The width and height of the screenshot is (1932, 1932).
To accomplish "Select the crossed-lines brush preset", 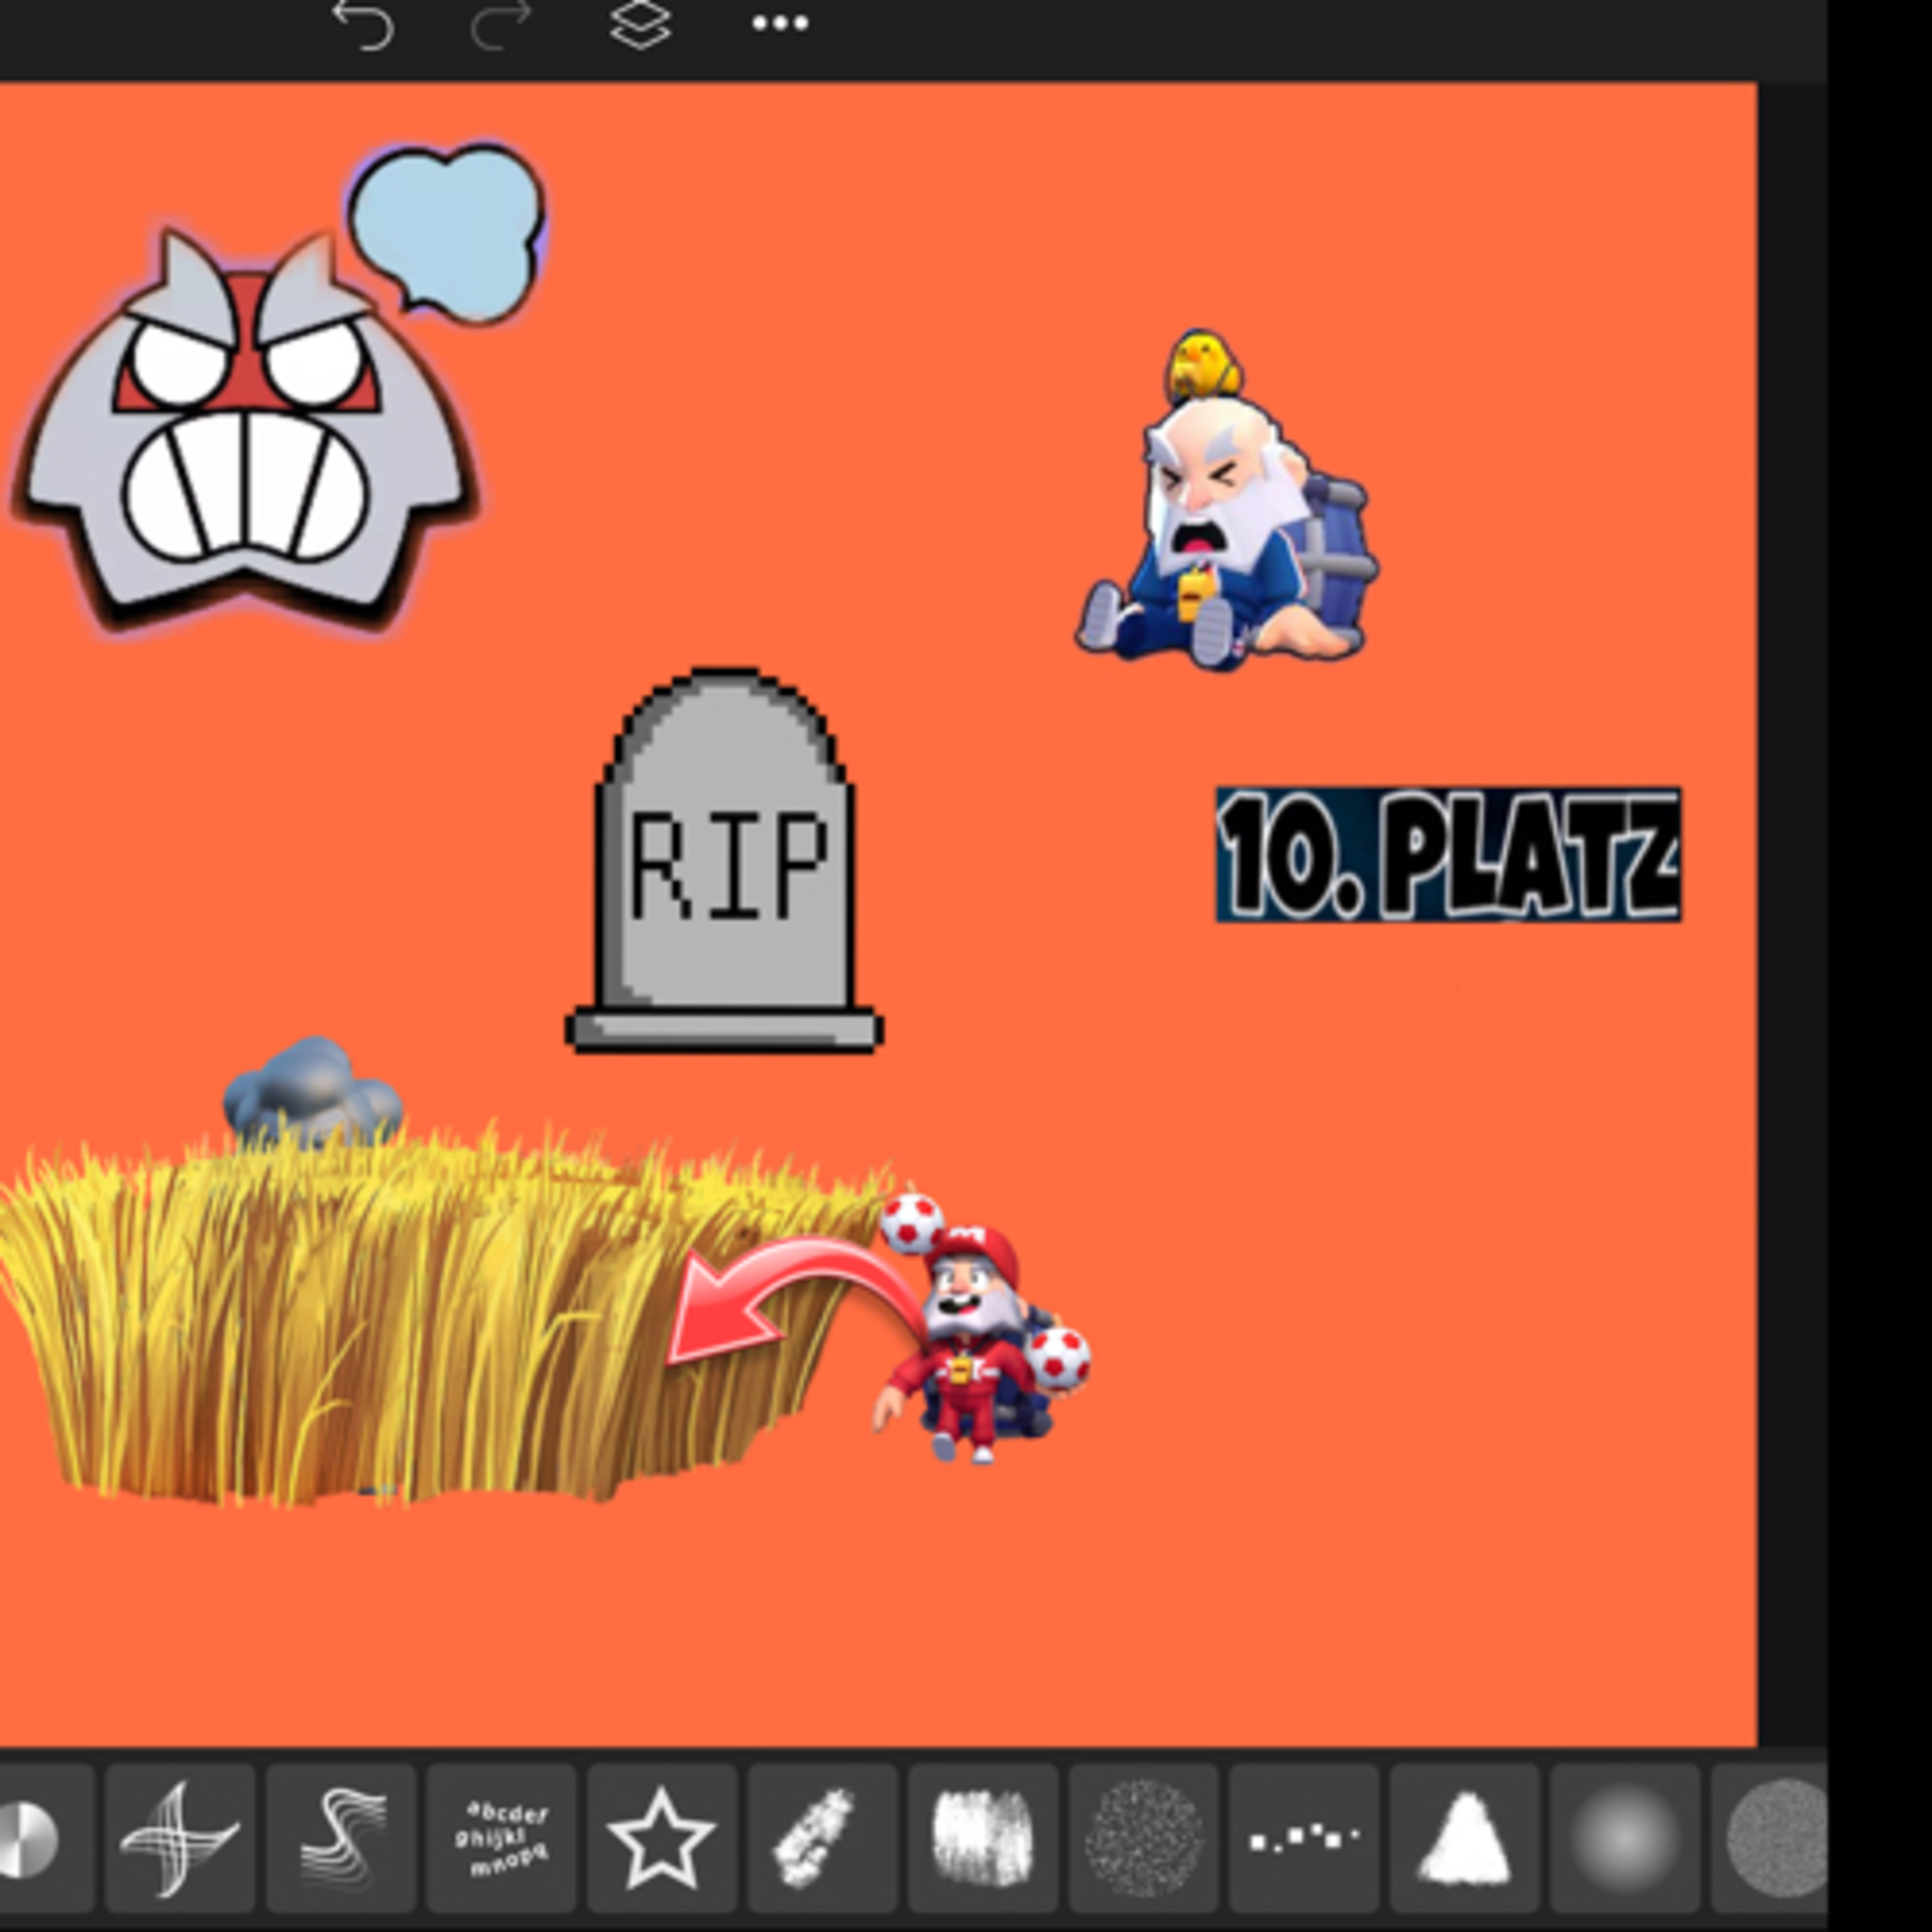I will pos(180,1838).
